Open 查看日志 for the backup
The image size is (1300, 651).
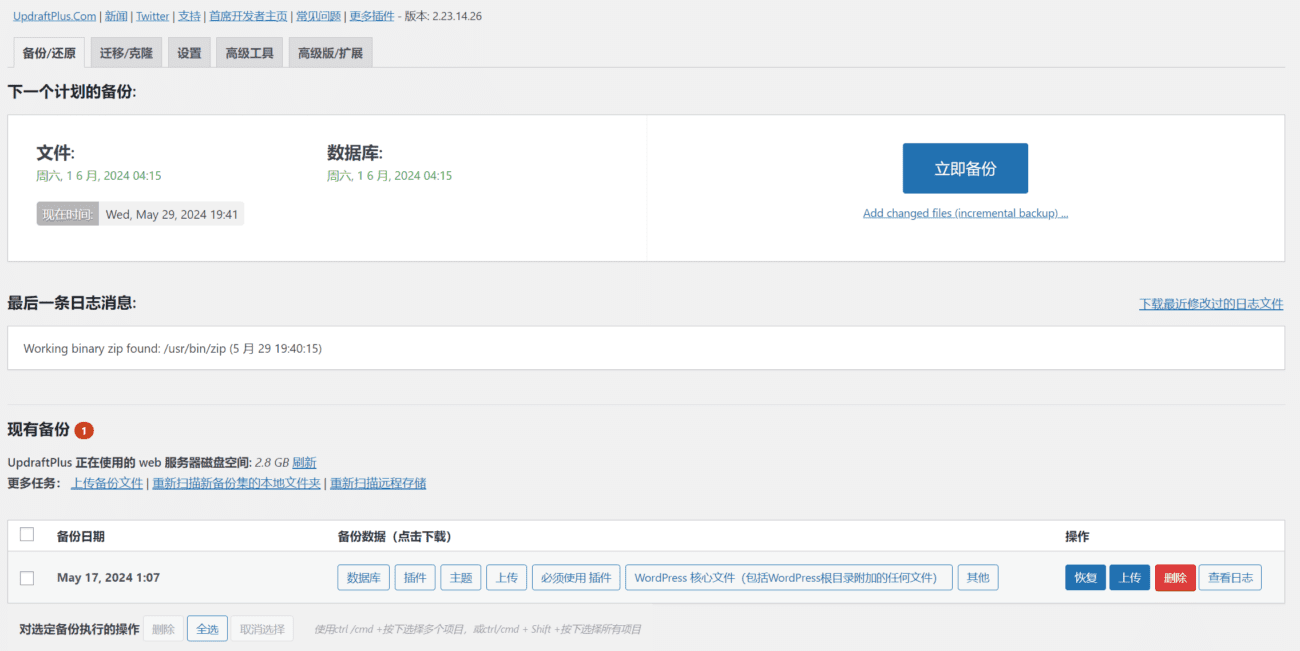(1229, 578)
